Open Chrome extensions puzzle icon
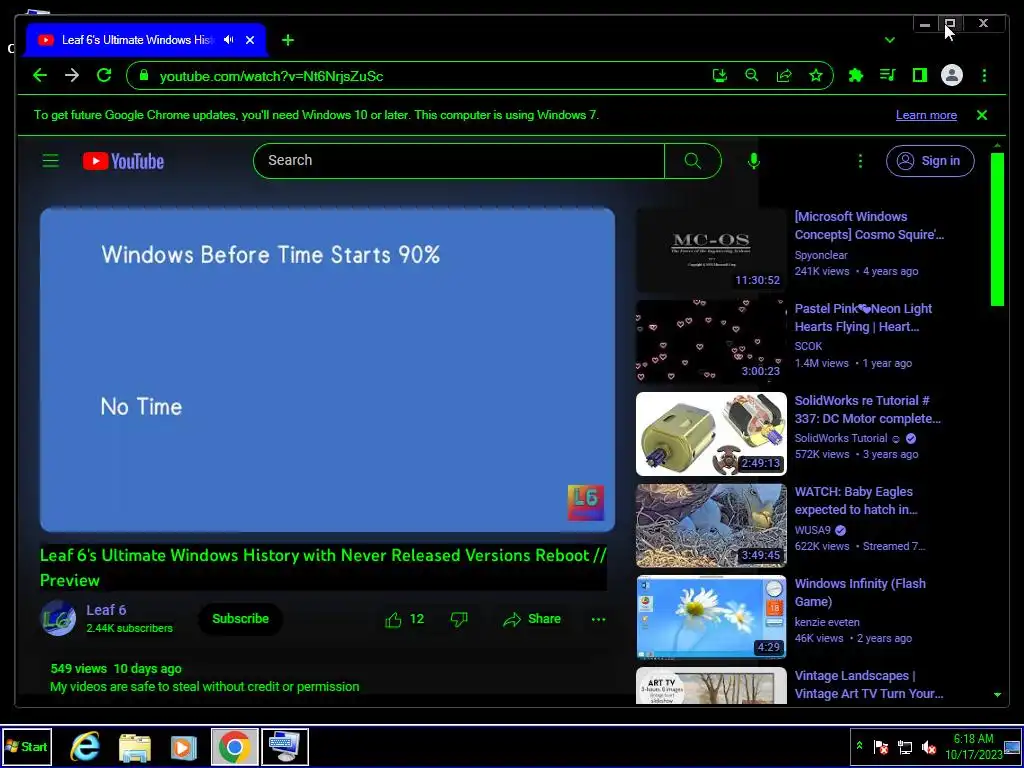 [856, 76]
